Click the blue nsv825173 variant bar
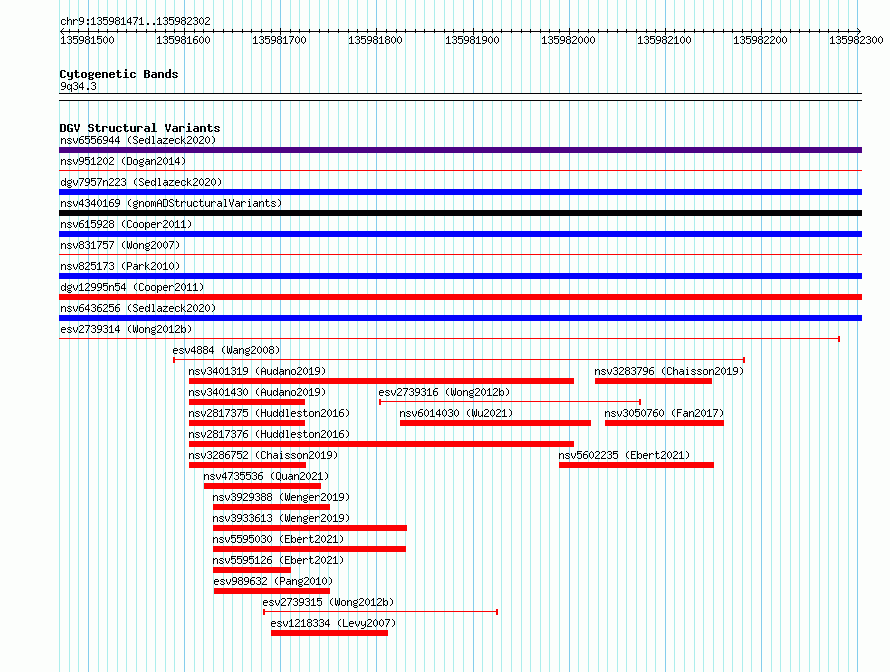This screenshot has height=672, width=890. [460, 276]
